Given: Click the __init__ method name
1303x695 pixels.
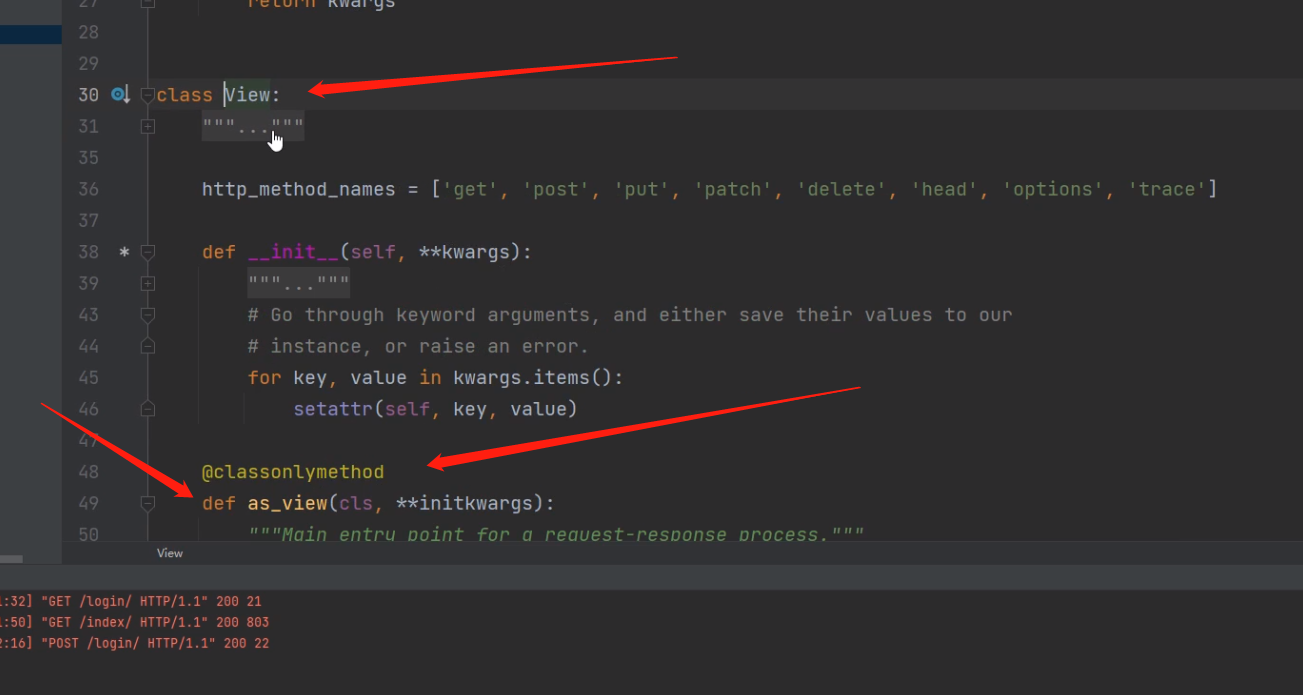Looking at the screenshot, I should [x=293, y=252].
